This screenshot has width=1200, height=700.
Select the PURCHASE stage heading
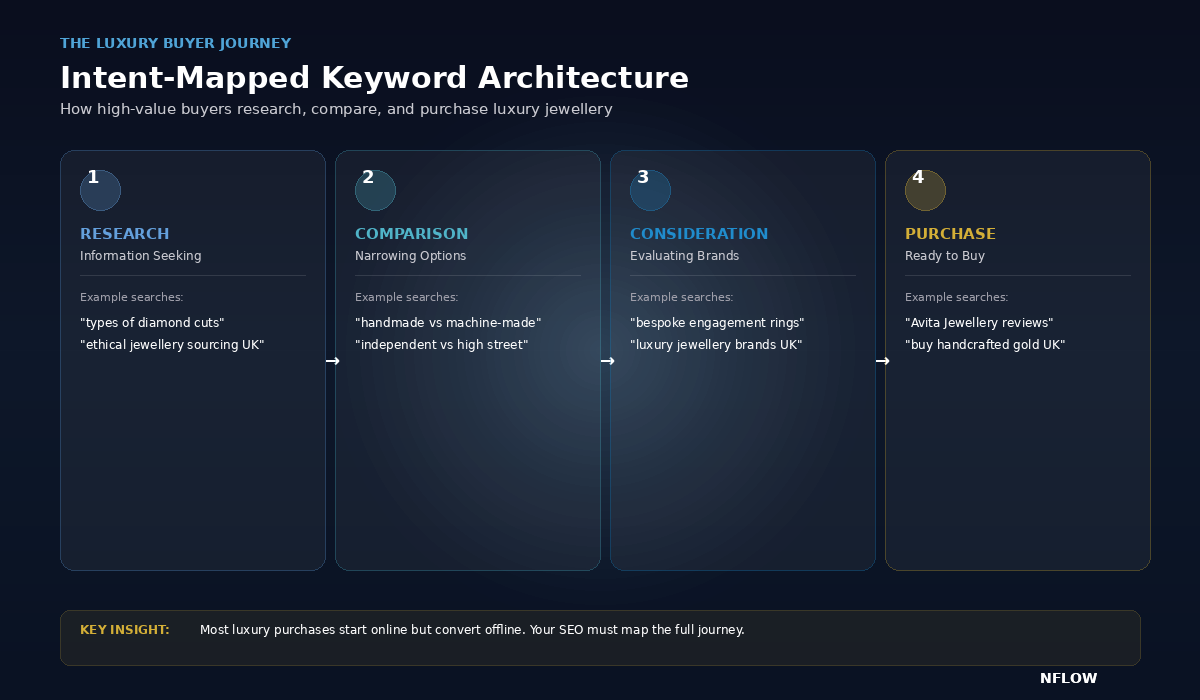(950, 234)
